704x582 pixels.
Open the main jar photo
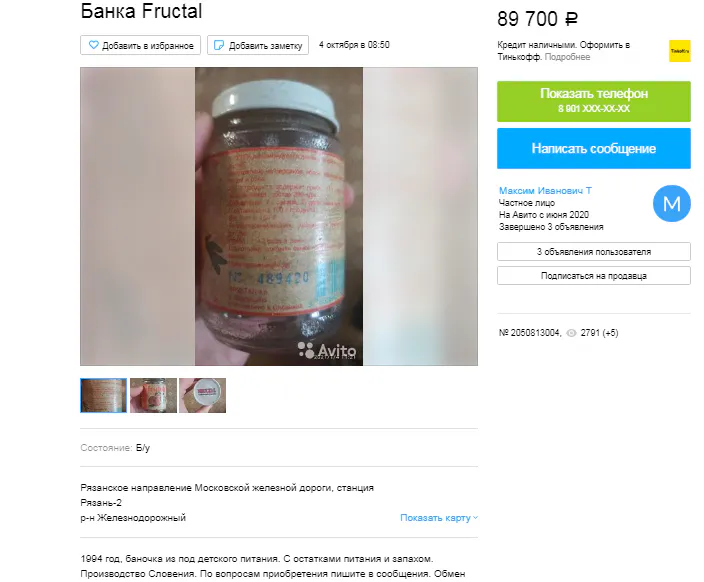click(279, 216)
